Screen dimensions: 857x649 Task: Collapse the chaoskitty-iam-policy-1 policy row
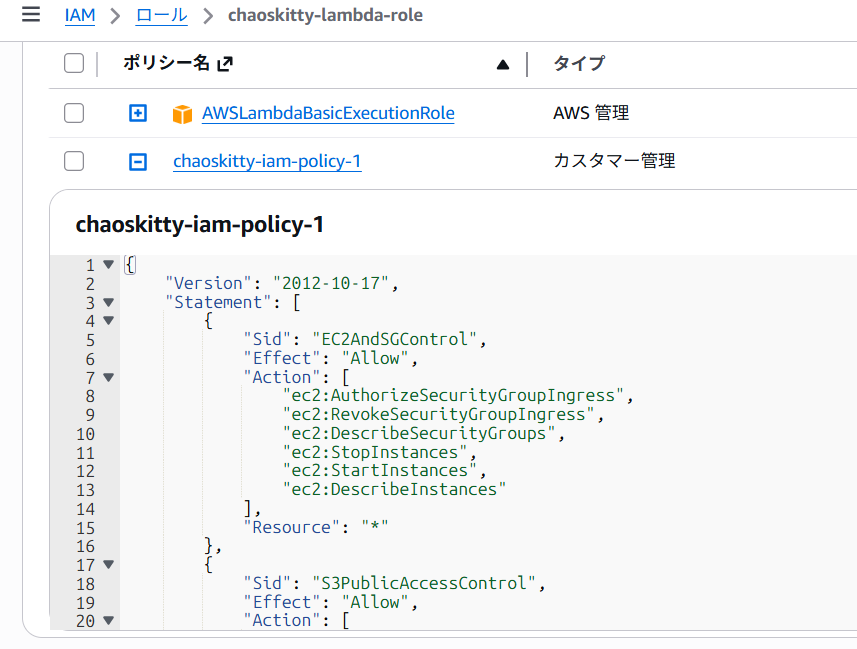tap(138, 161)
